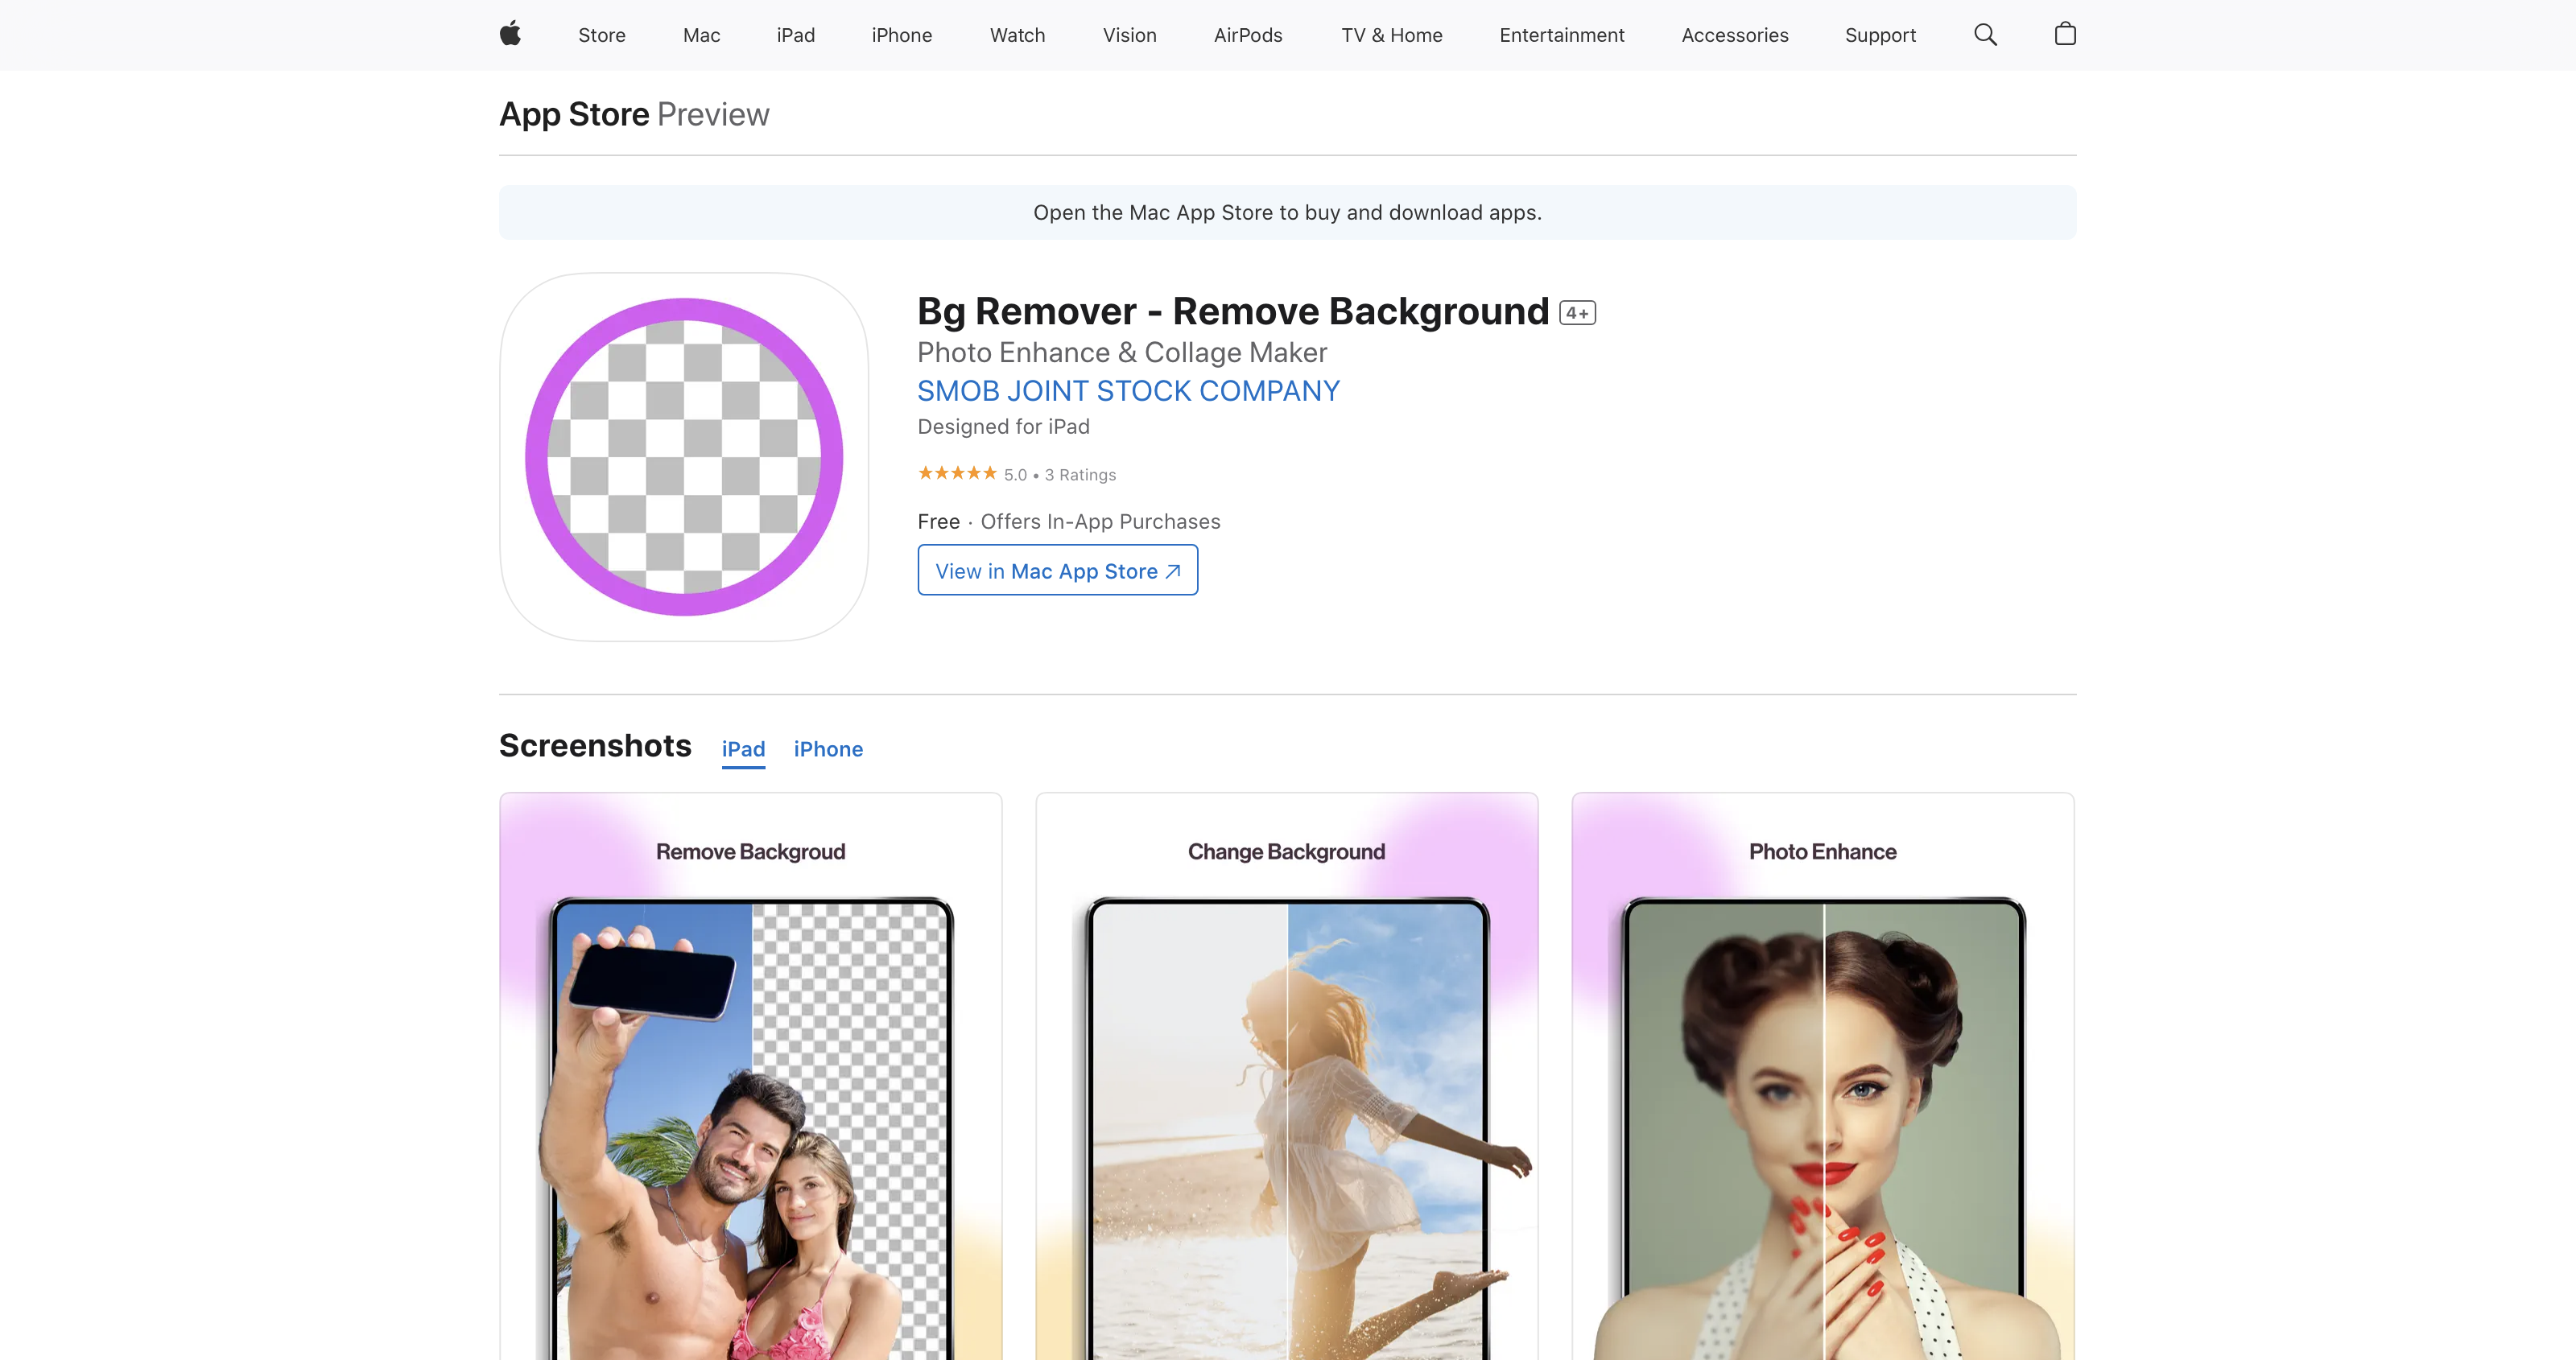
Task: Open the Support menu item
Action: 1881,35
